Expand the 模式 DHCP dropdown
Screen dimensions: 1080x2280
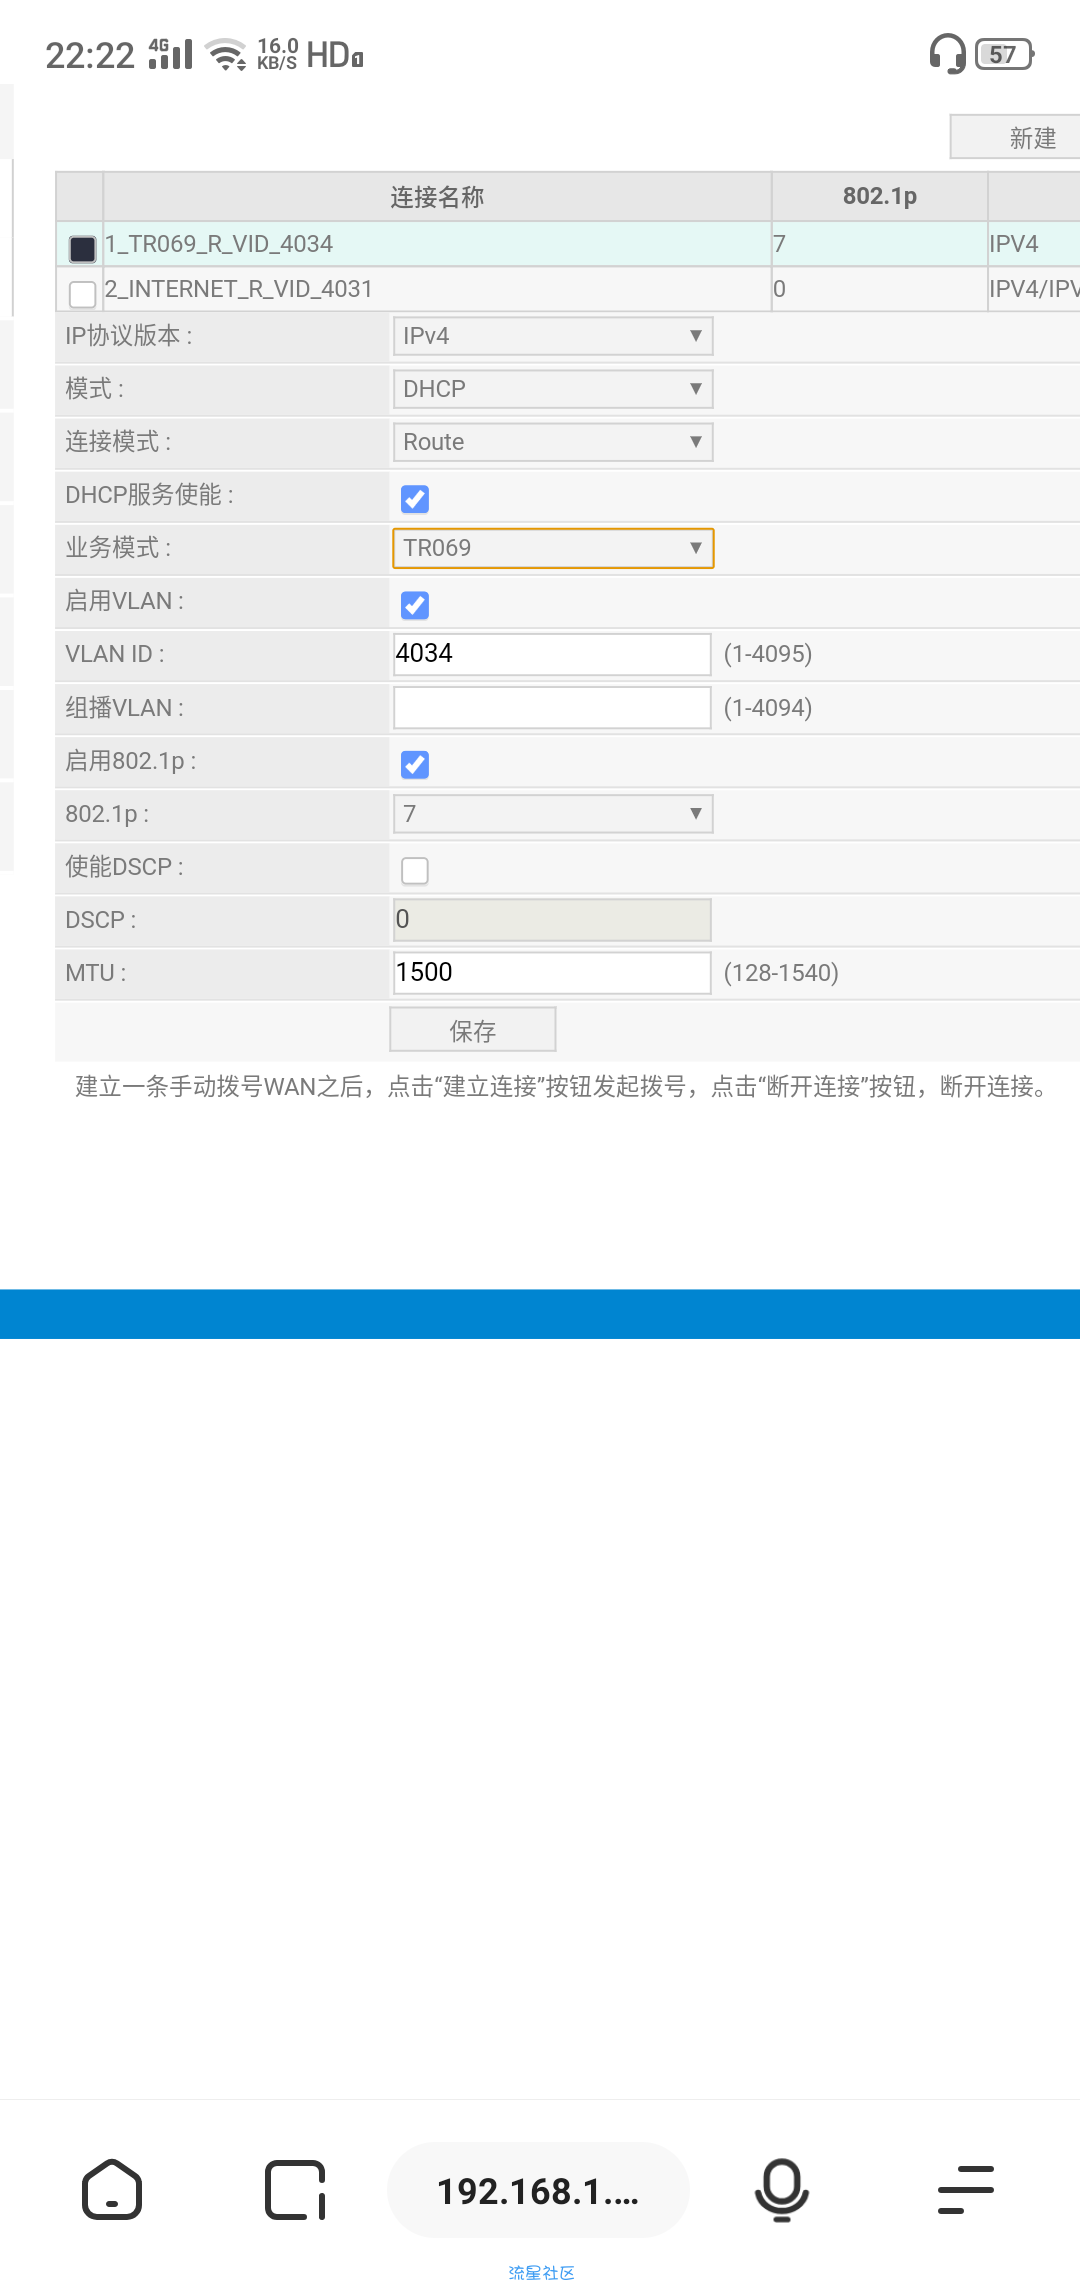click(x=552, y=389)
